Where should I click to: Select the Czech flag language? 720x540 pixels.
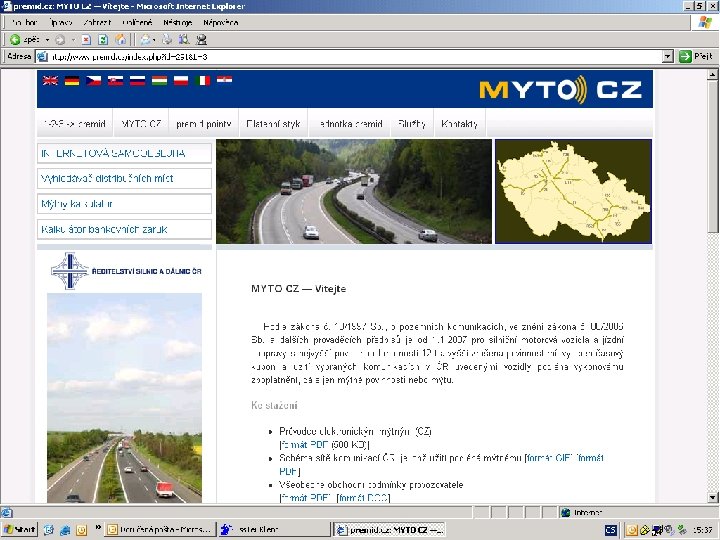click(94, 81)
